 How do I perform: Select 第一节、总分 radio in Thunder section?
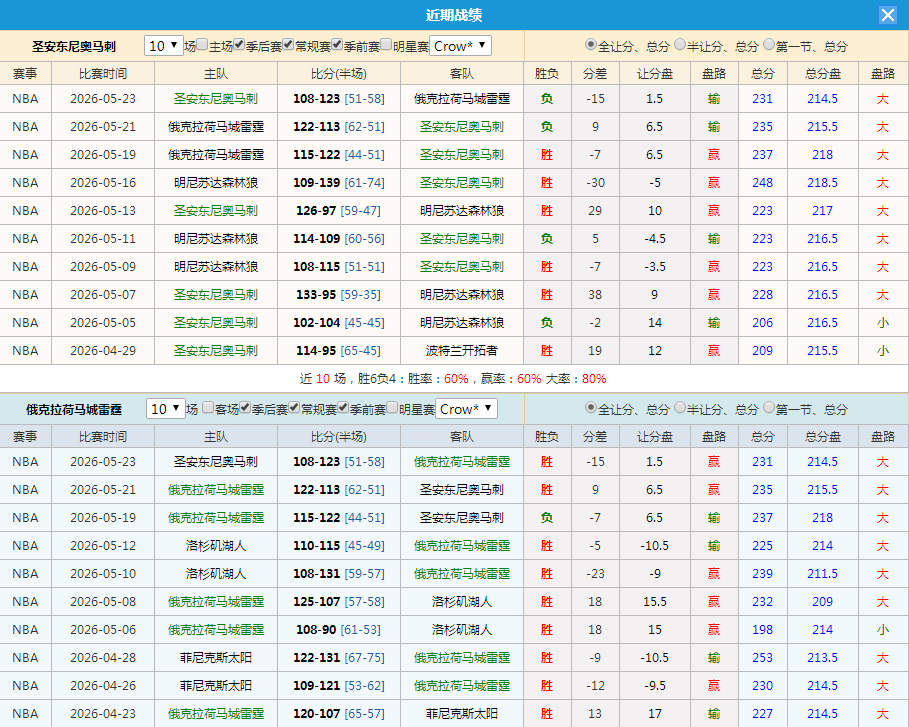pyautogui.click(x=769, y=408)
